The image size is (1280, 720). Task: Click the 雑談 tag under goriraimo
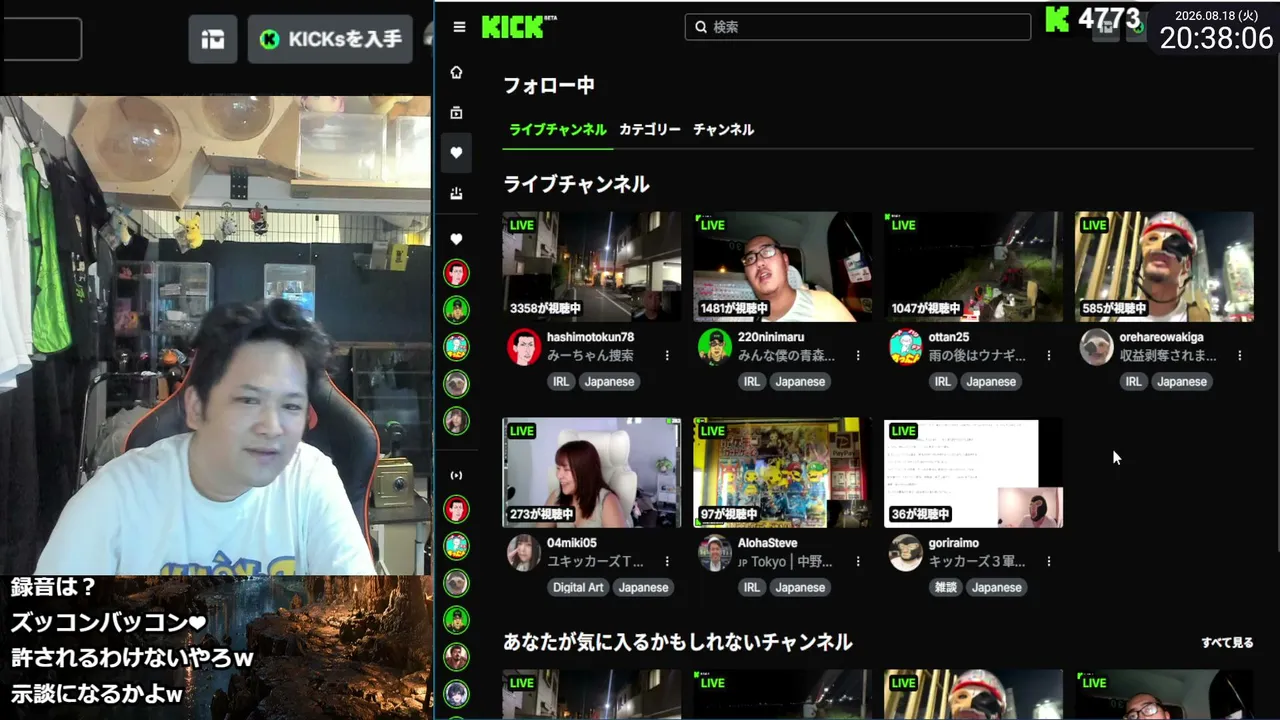click(x=946, y=587)
